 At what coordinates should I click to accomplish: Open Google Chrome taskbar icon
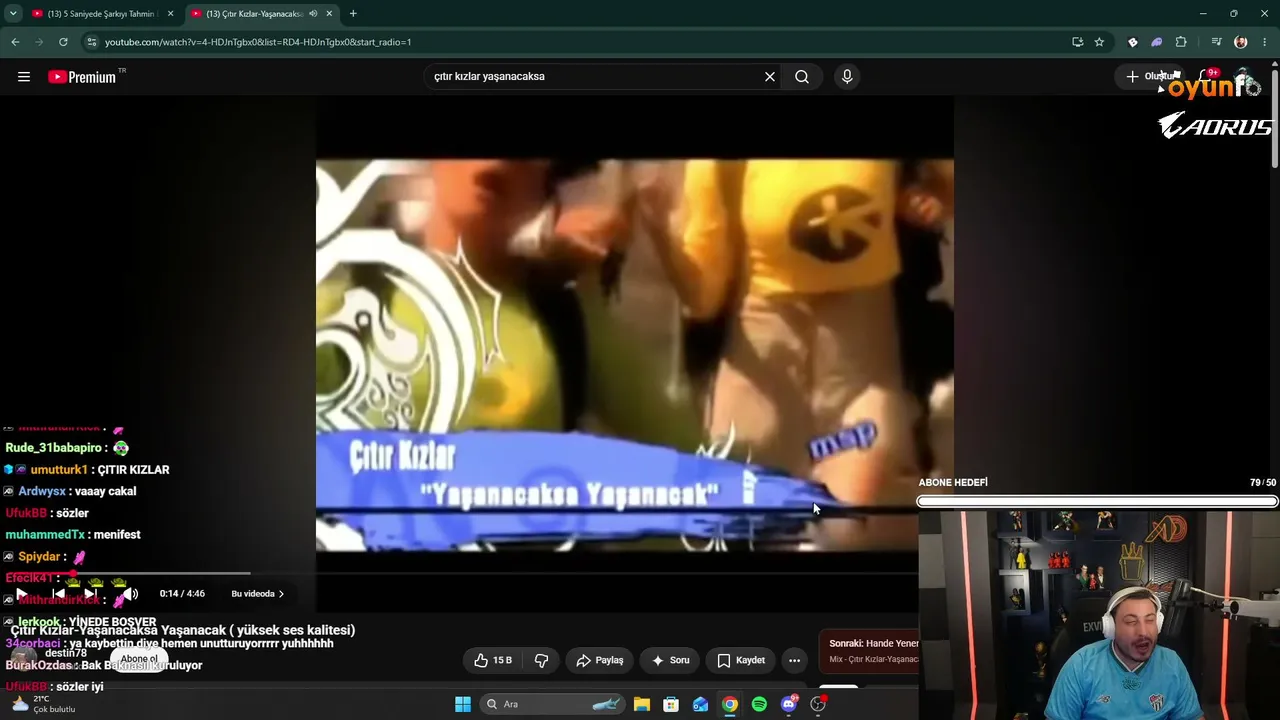730,704
